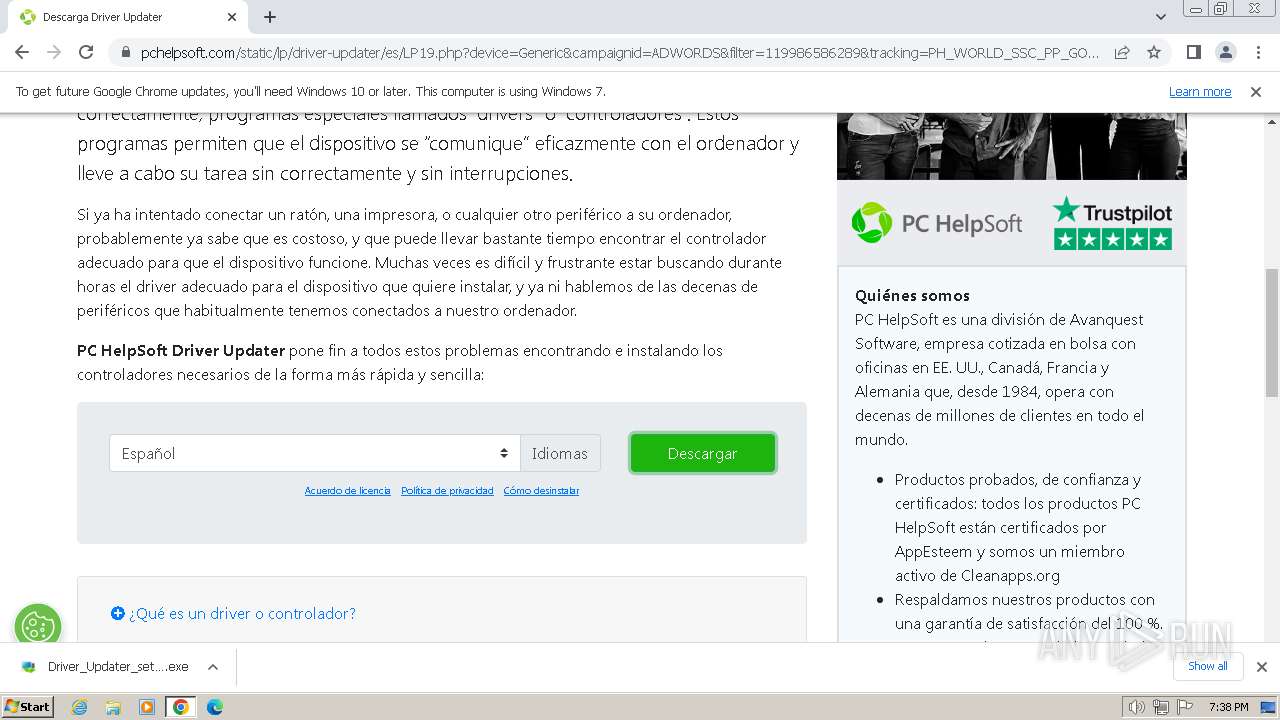Viewport: 1280px width, 720px height.
Task: Click the Quiénes somos heading
Action: coord(912,295)
